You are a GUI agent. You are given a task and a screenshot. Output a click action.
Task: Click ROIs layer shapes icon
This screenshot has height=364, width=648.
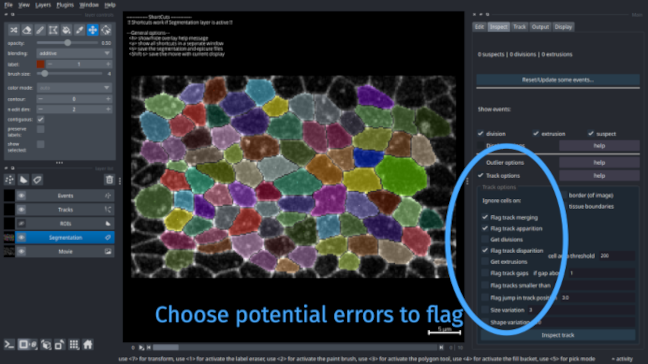point(108,224)
